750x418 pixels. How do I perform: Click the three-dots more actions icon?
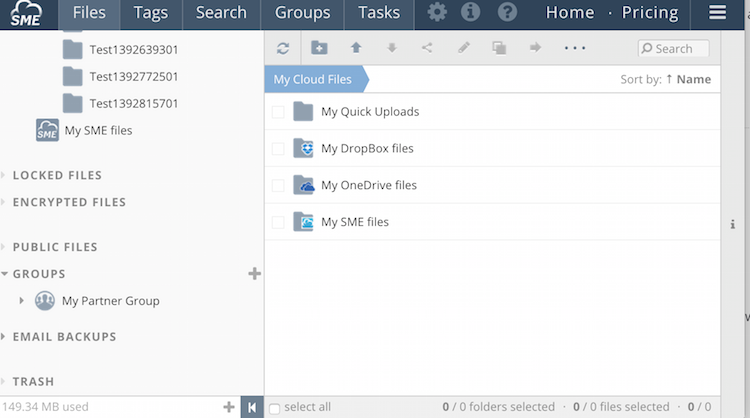pyautogui.click(x=575, y=48)
